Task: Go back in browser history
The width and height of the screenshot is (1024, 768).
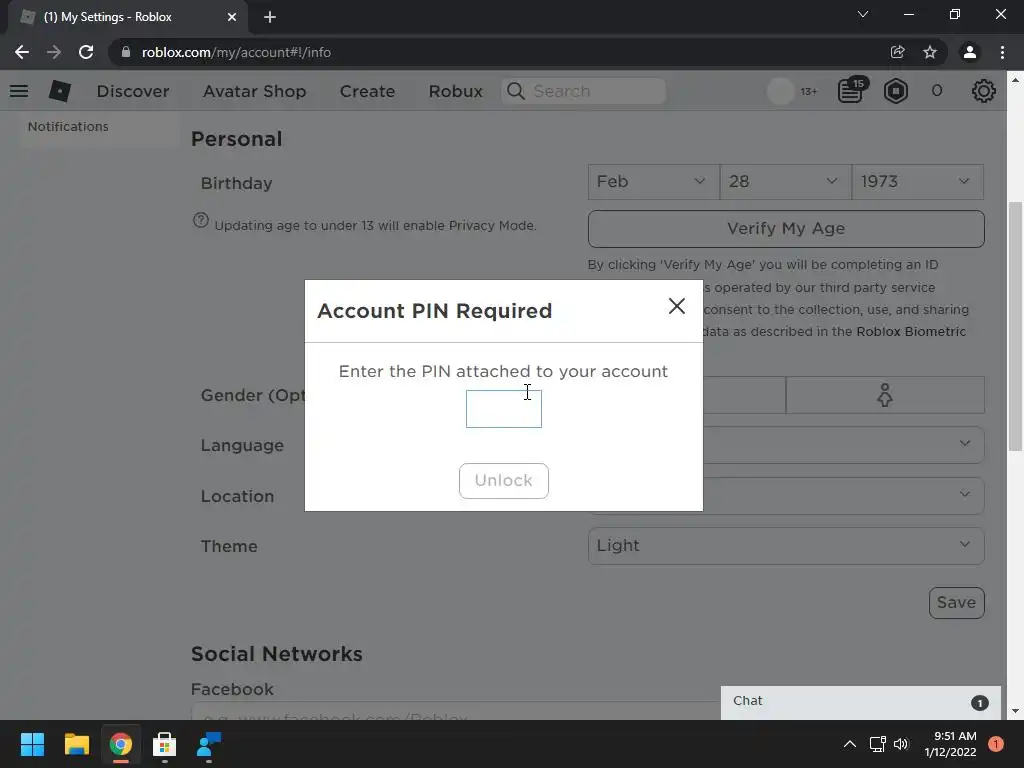Action: point(22,52)
